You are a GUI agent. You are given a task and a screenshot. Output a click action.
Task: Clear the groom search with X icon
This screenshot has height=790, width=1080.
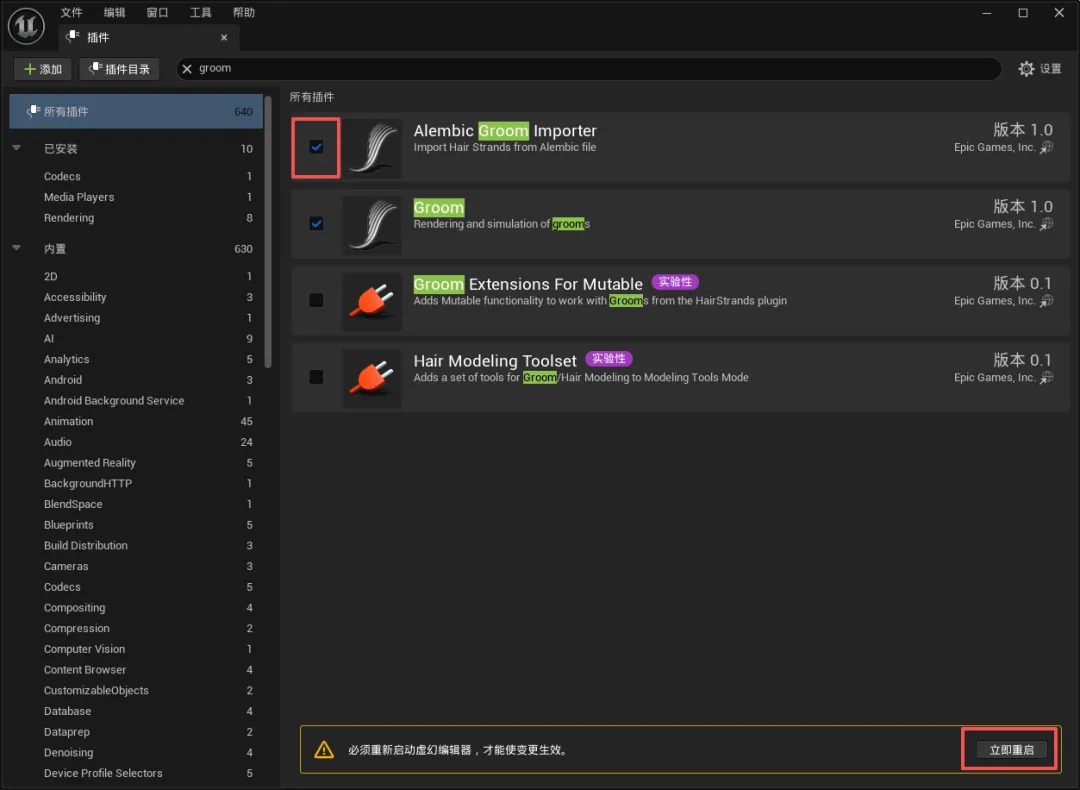[187, 69]
